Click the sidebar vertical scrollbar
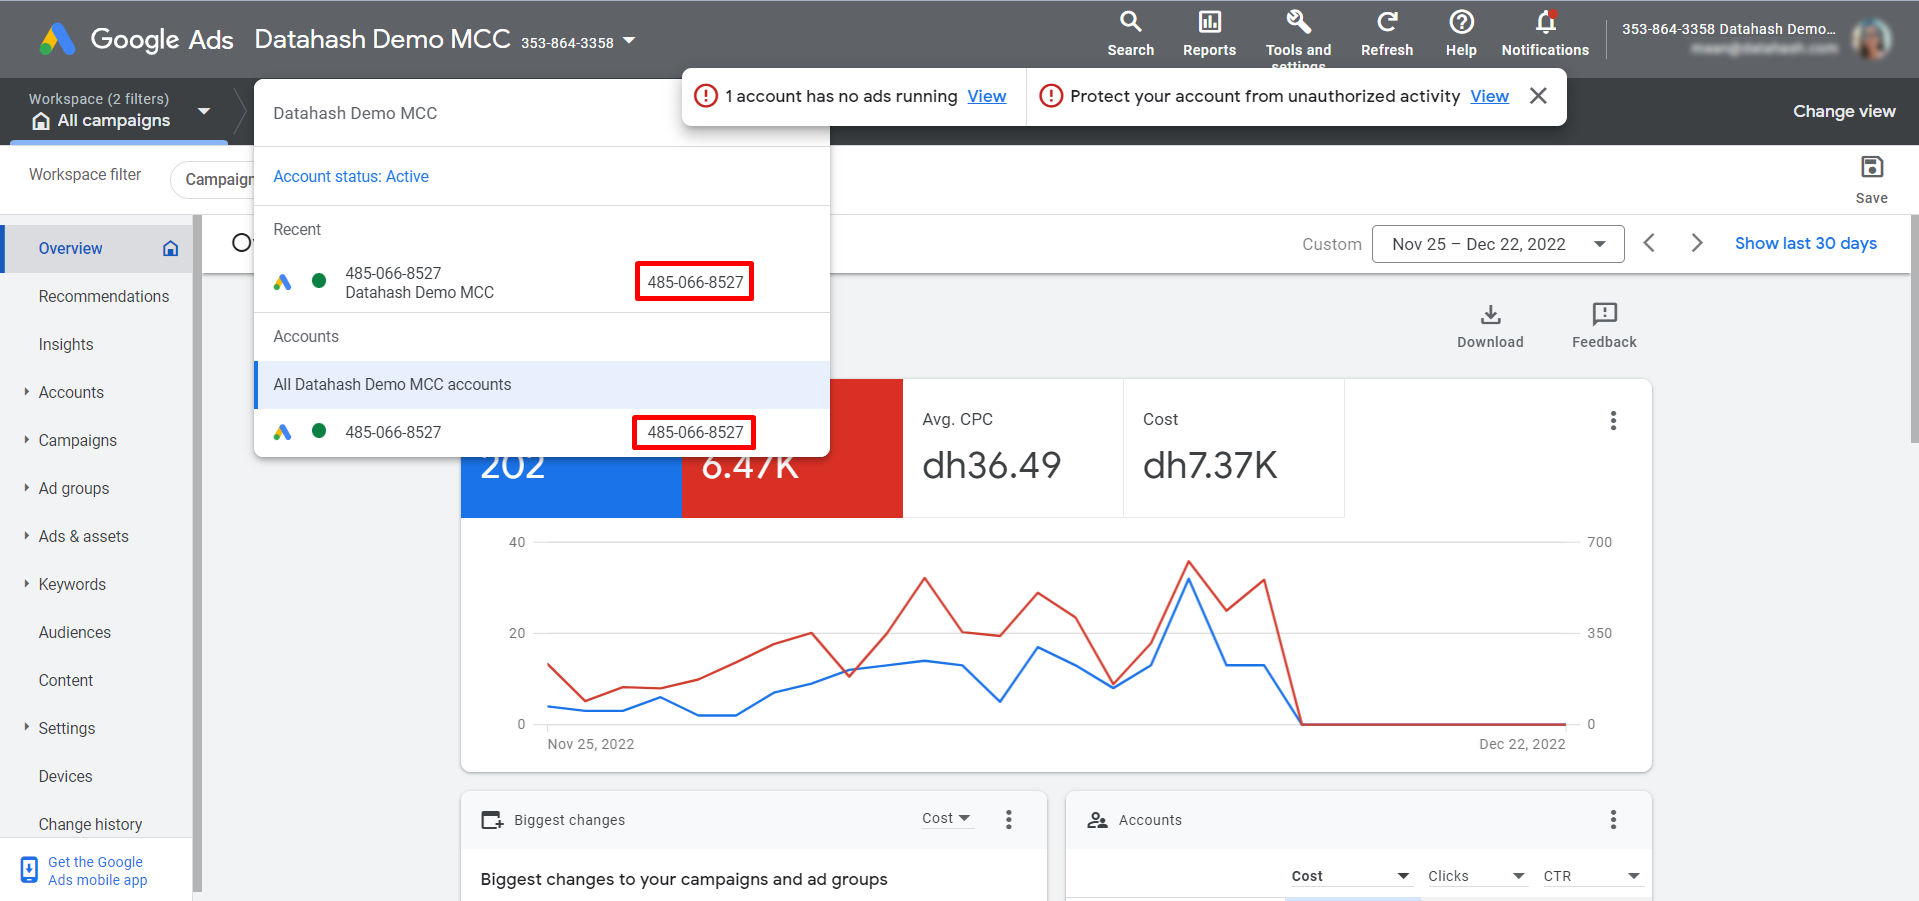 point(197,551)
